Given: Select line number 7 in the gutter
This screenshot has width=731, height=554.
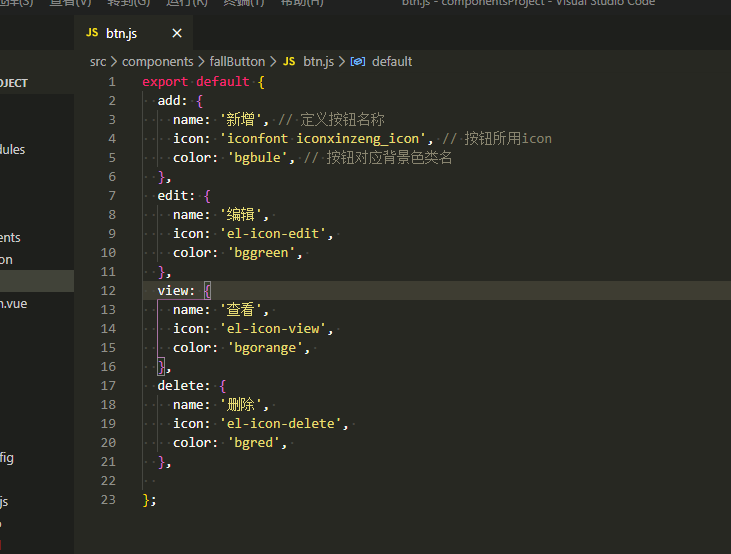Looking at the screenshot, I should [112, 196].
